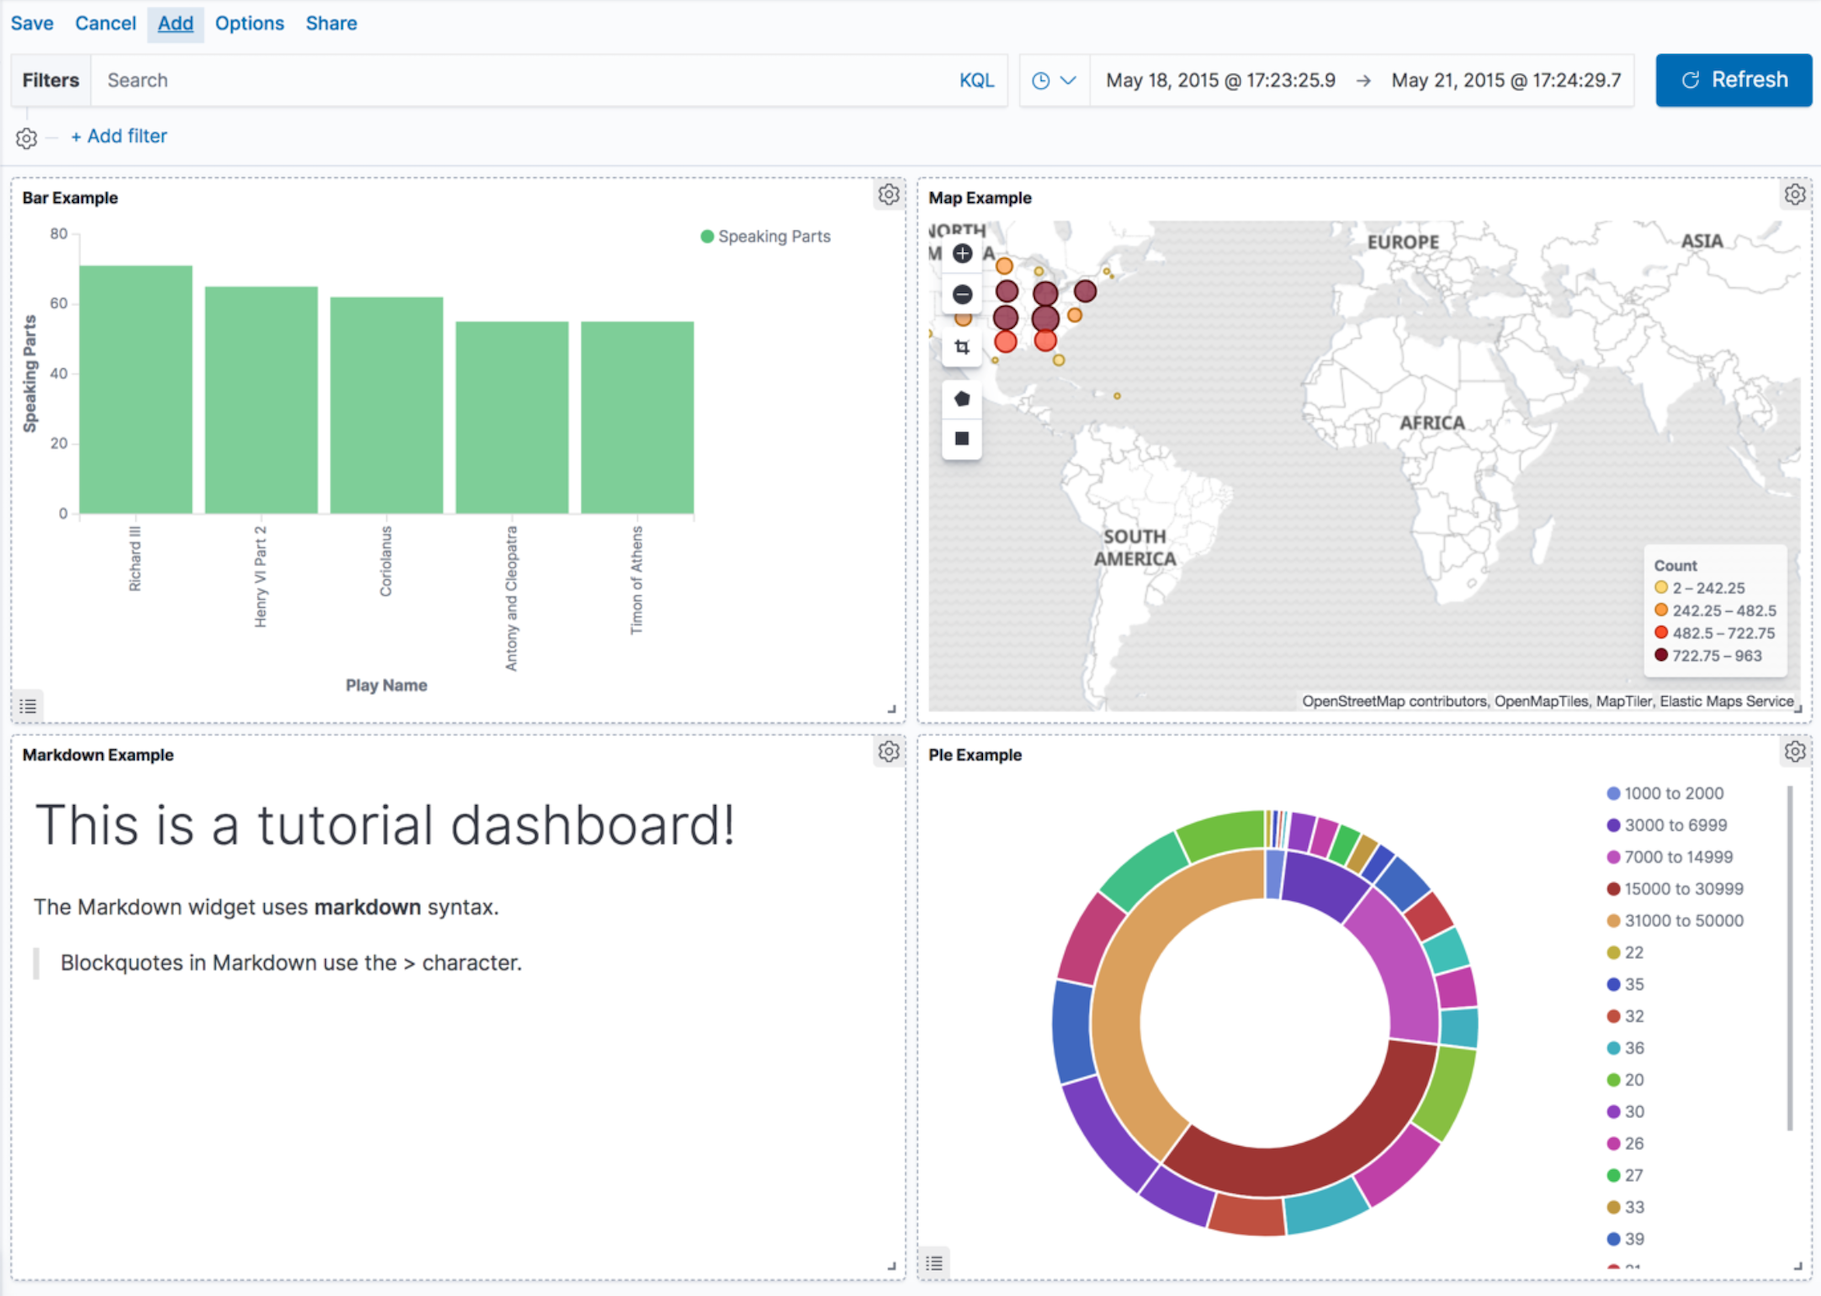Open the start date May 18, 2015 picker

1220,80
